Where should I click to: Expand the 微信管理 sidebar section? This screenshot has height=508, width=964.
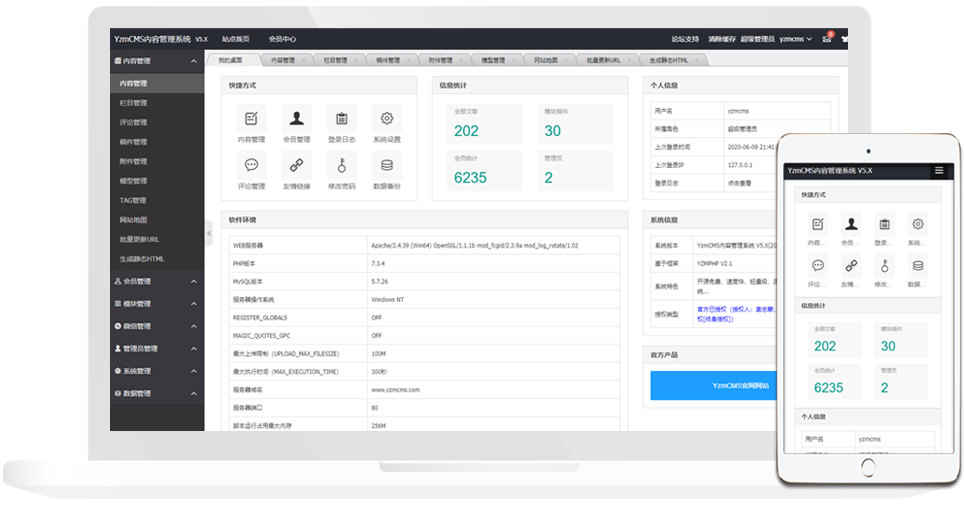tap(156, 326)
